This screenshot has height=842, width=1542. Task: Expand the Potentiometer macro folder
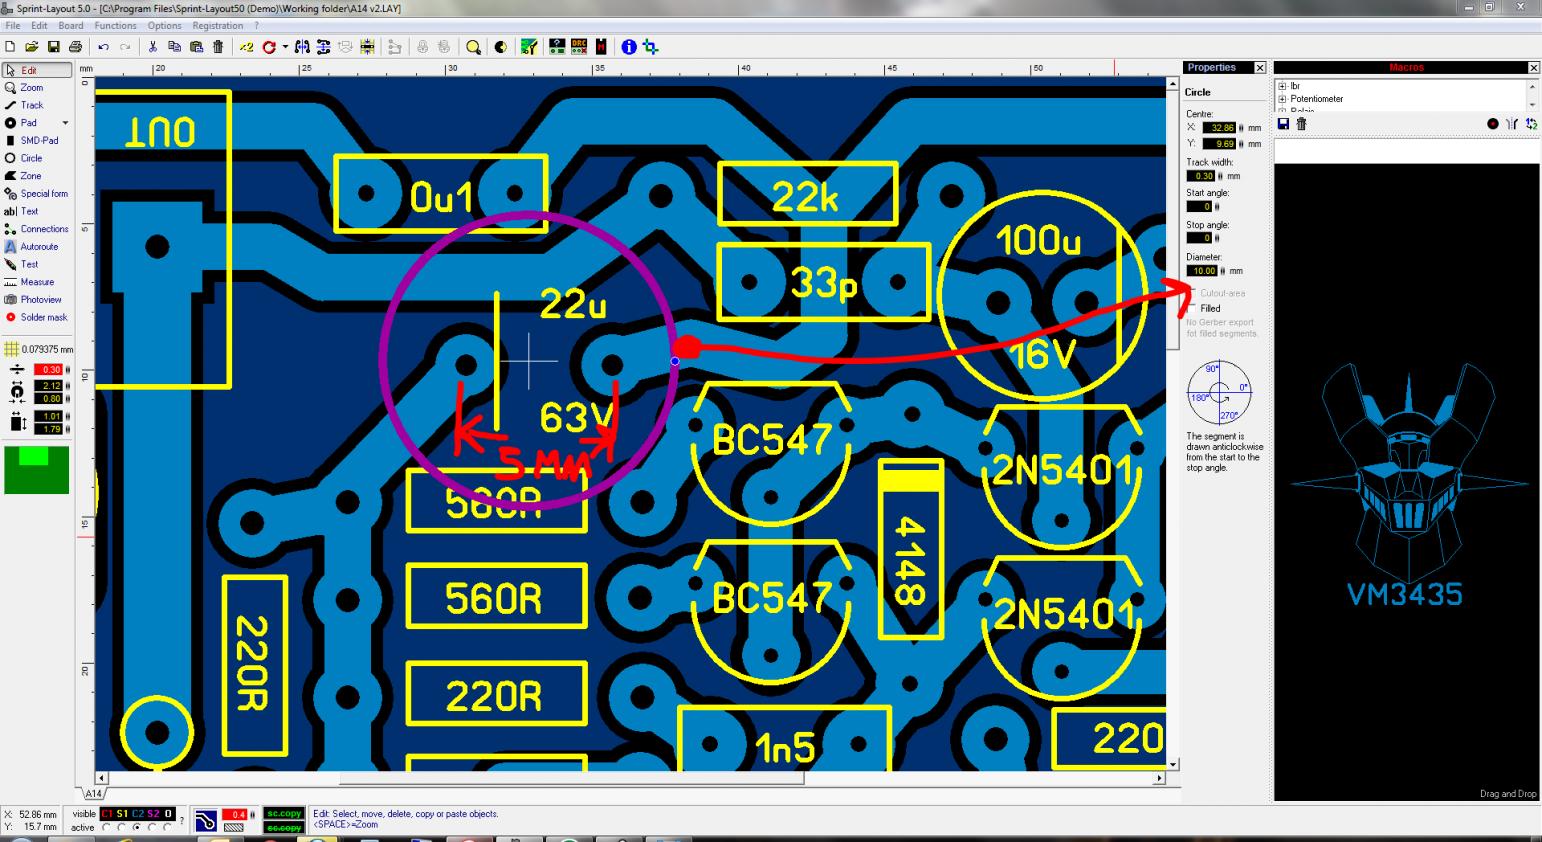pos(1282,99)
